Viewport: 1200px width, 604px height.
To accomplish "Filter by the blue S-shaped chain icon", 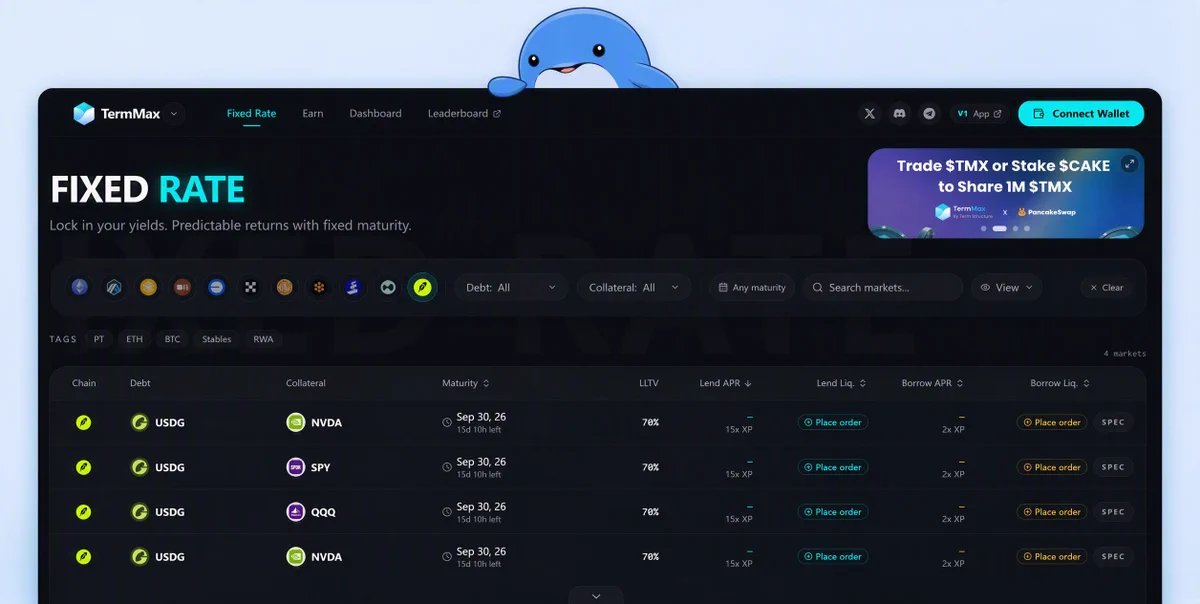I will 352,287.
